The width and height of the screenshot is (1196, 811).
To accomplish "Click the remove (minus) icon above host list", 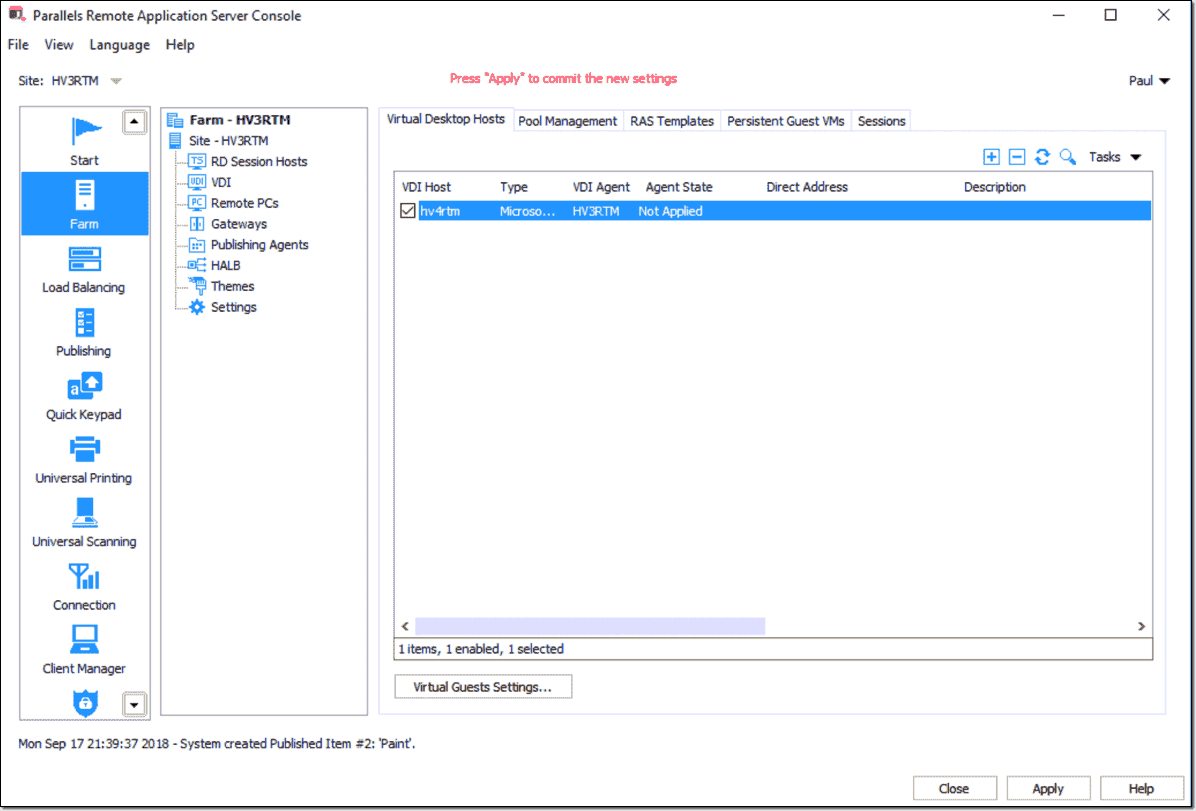I will tap(1017, 157).
